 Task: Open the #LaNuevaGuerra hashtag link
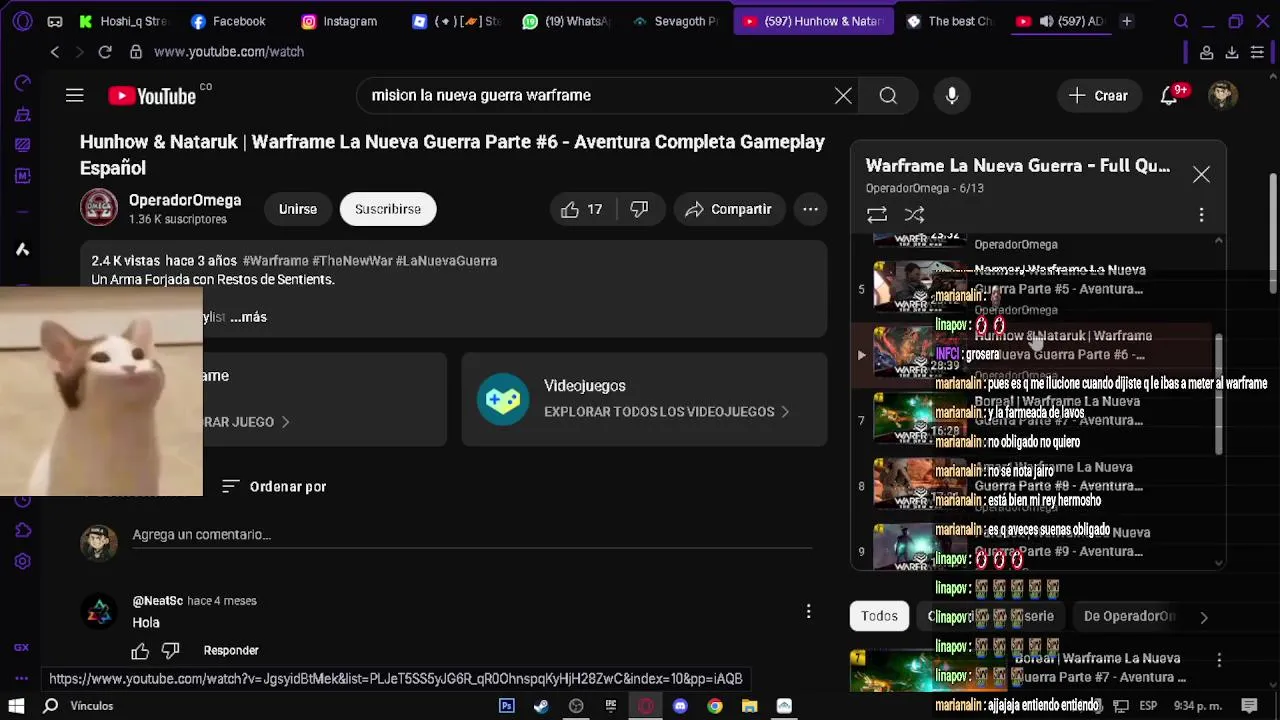pyautogui.click(x=446, y=261)
